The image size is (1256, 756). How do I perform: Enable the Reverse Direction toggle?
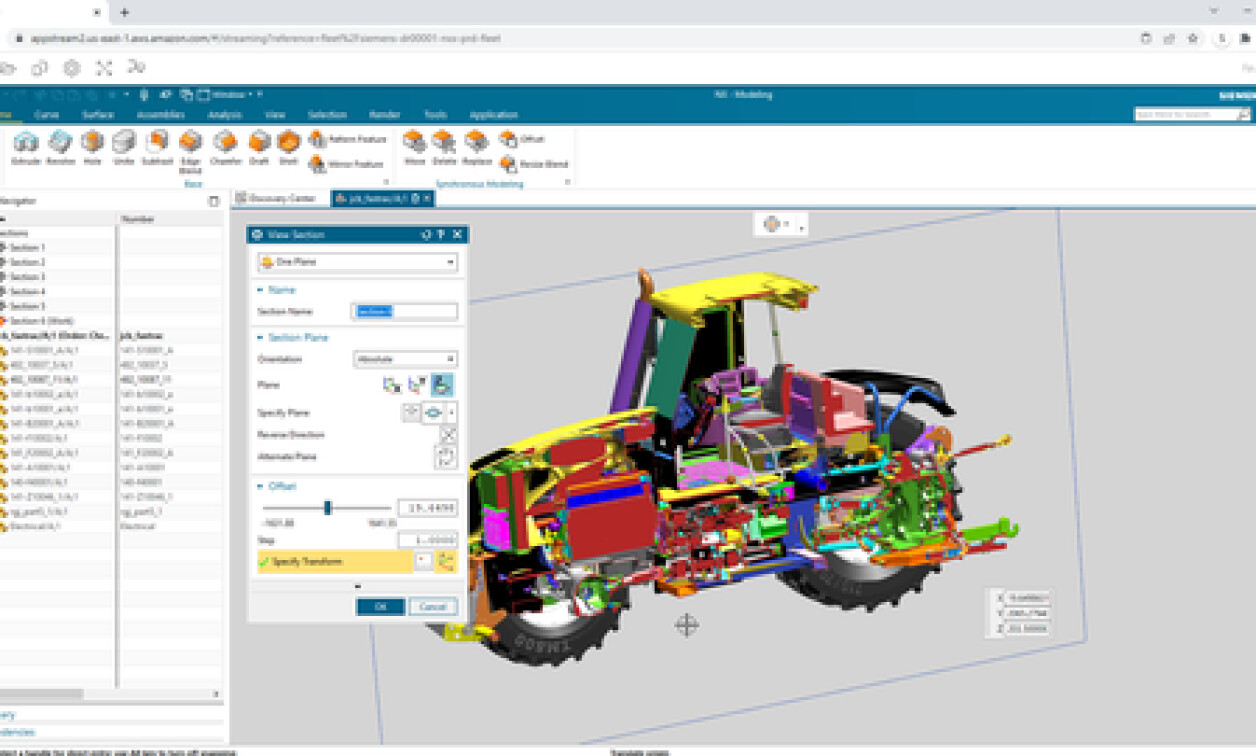click(x=448, y=435)
